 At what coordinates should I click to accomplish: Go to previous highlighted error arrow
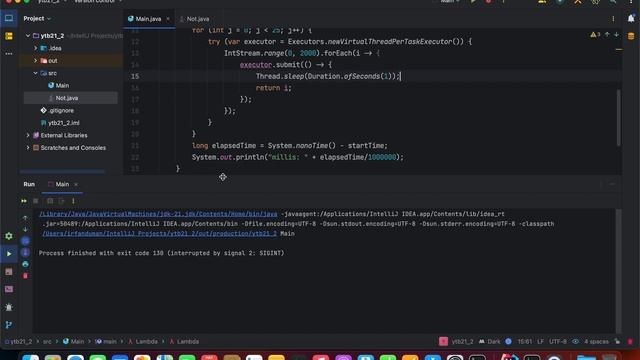[607, 35]
